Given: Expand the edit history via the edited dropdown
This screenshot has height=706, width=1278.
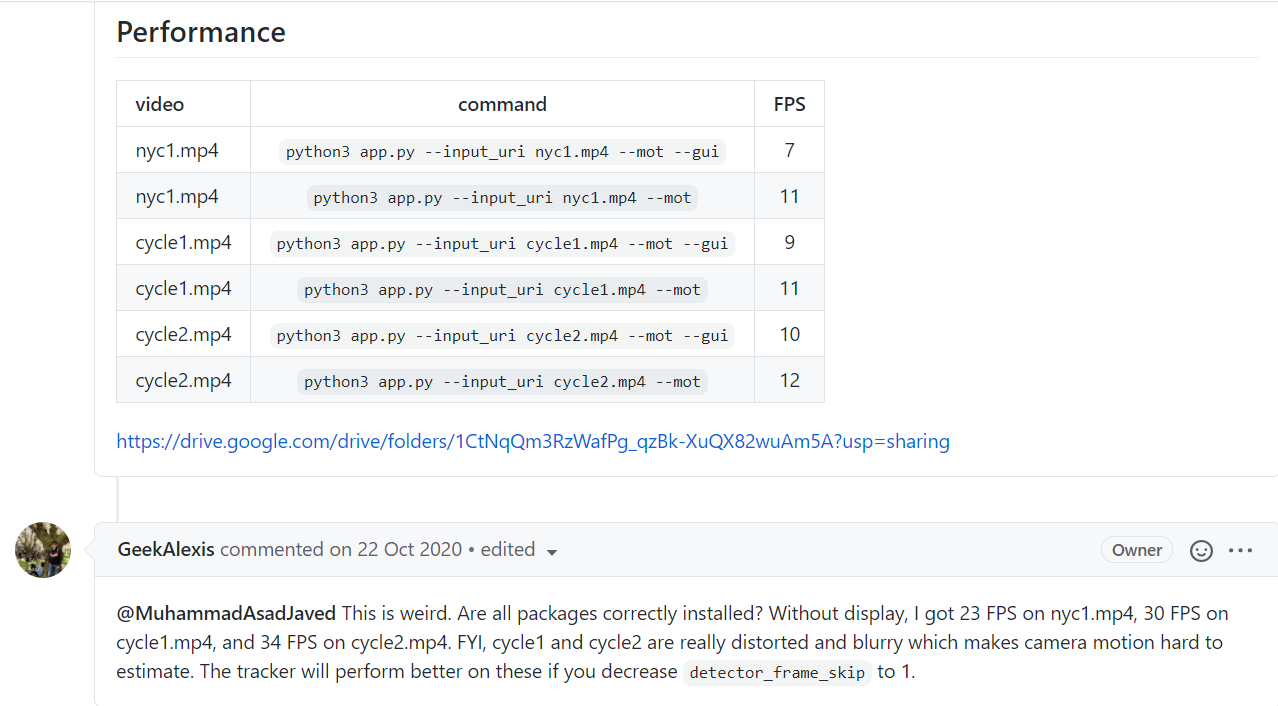Looking at the screenshot, I should 552,553.
